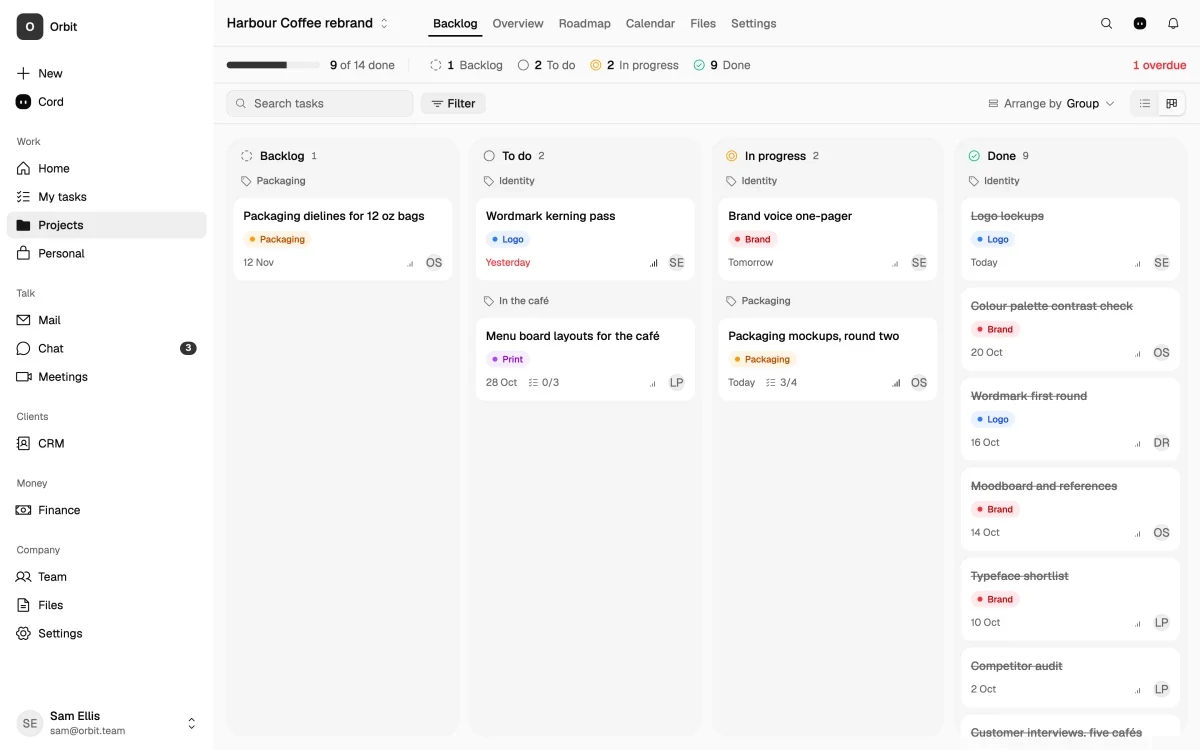This screenshot has height=750, width=1200.
Task: Click 0/3 subtask counter on Menu board card
Action: (x=544, y=383)
